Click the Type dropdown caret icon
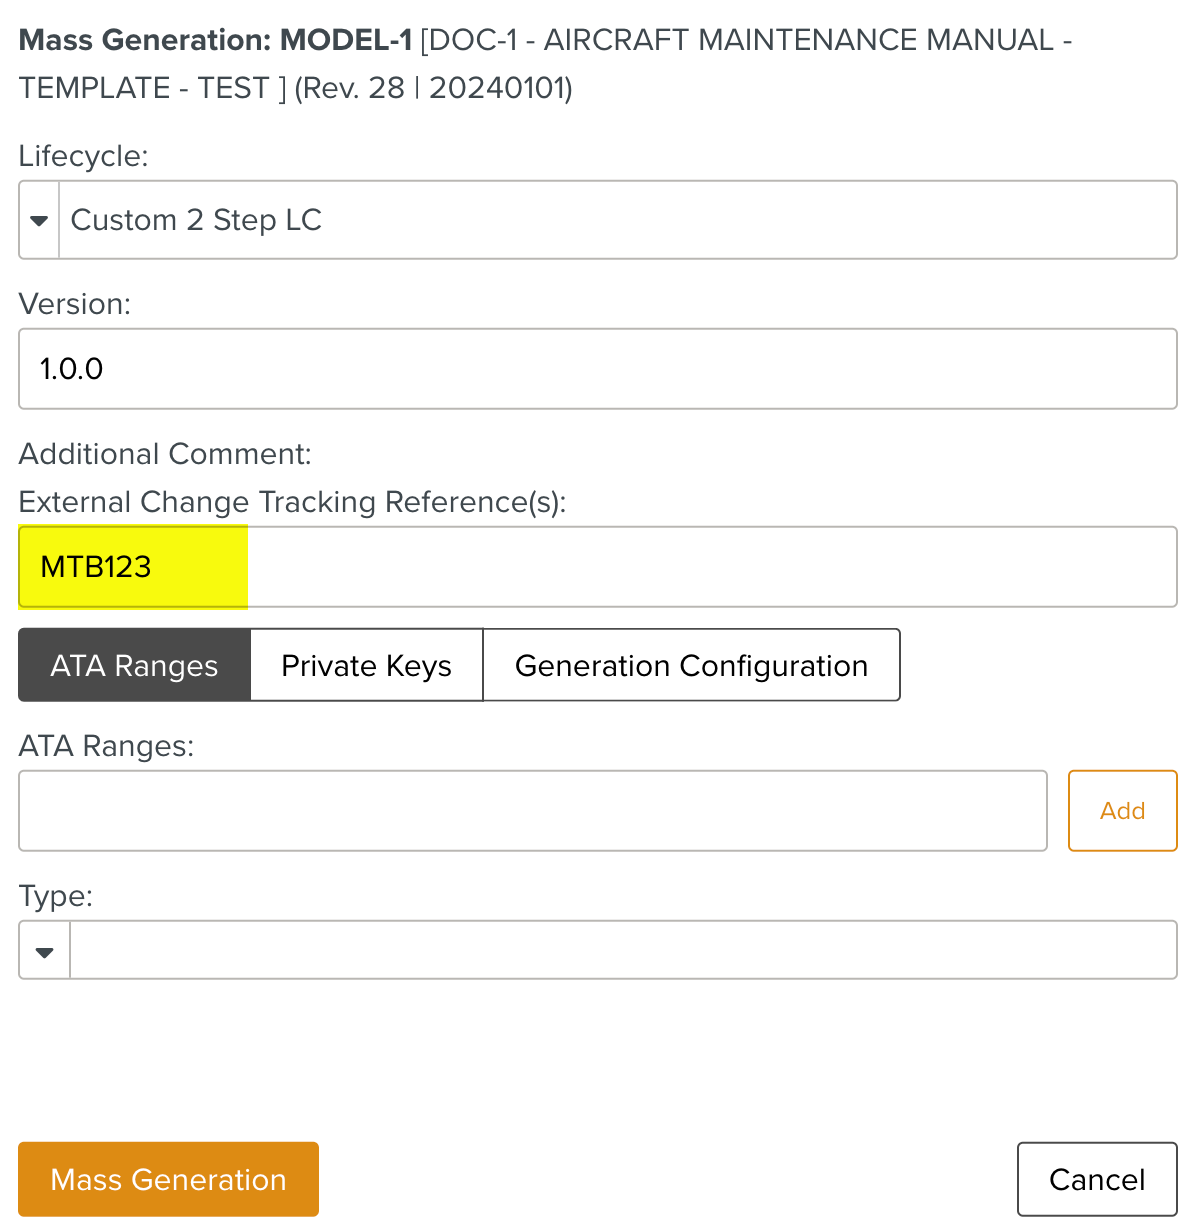The image size is (1194, 1232). point(44,951)
